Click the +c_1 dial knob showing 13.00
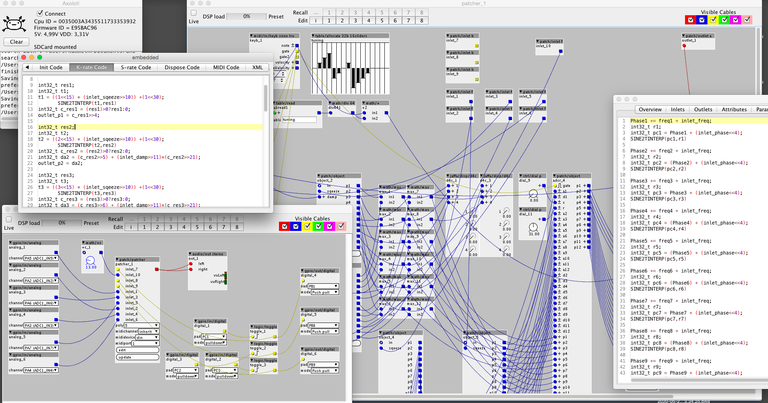Screen dimensions: 768x403 click(91, 260)
